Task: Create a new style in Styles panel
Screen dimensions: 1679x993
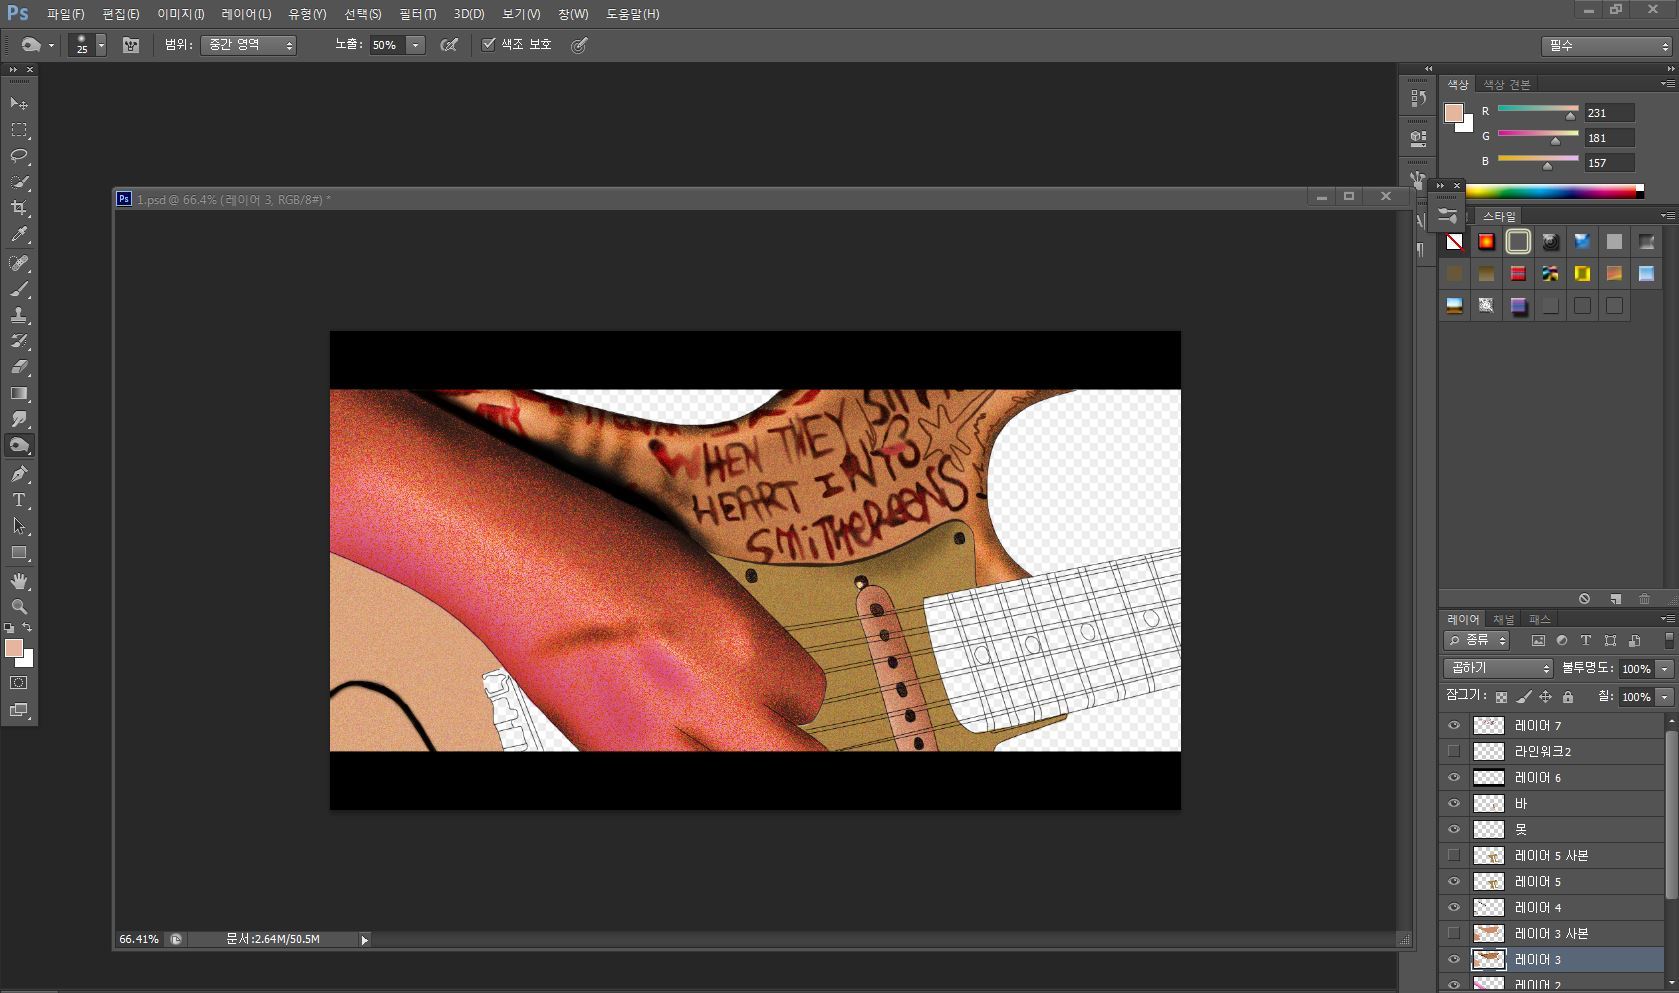Action: [x=1615, y=599]
